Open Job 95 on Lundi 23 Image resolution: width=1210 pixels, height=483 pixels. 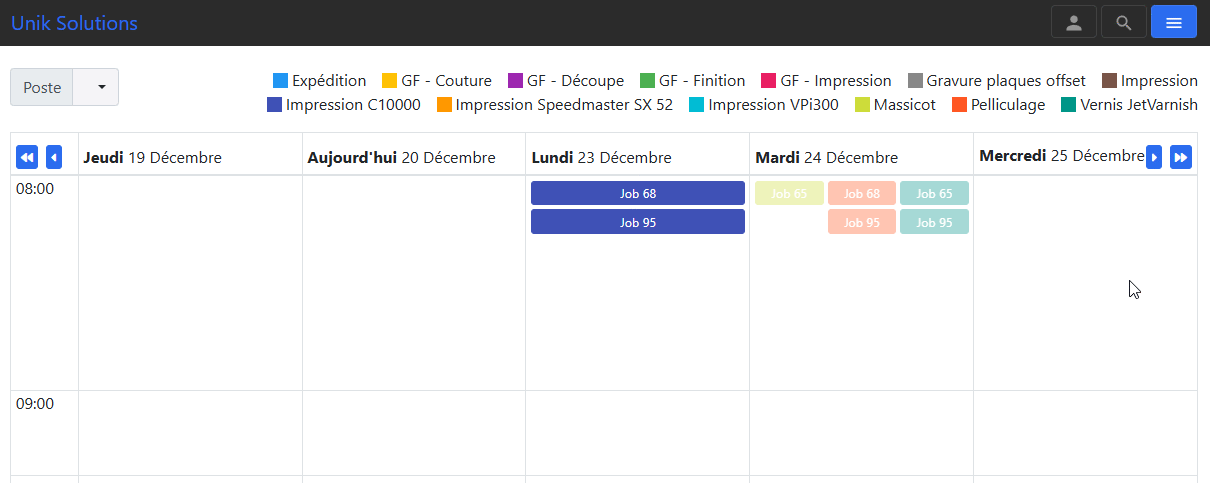[x=637, y=222]
